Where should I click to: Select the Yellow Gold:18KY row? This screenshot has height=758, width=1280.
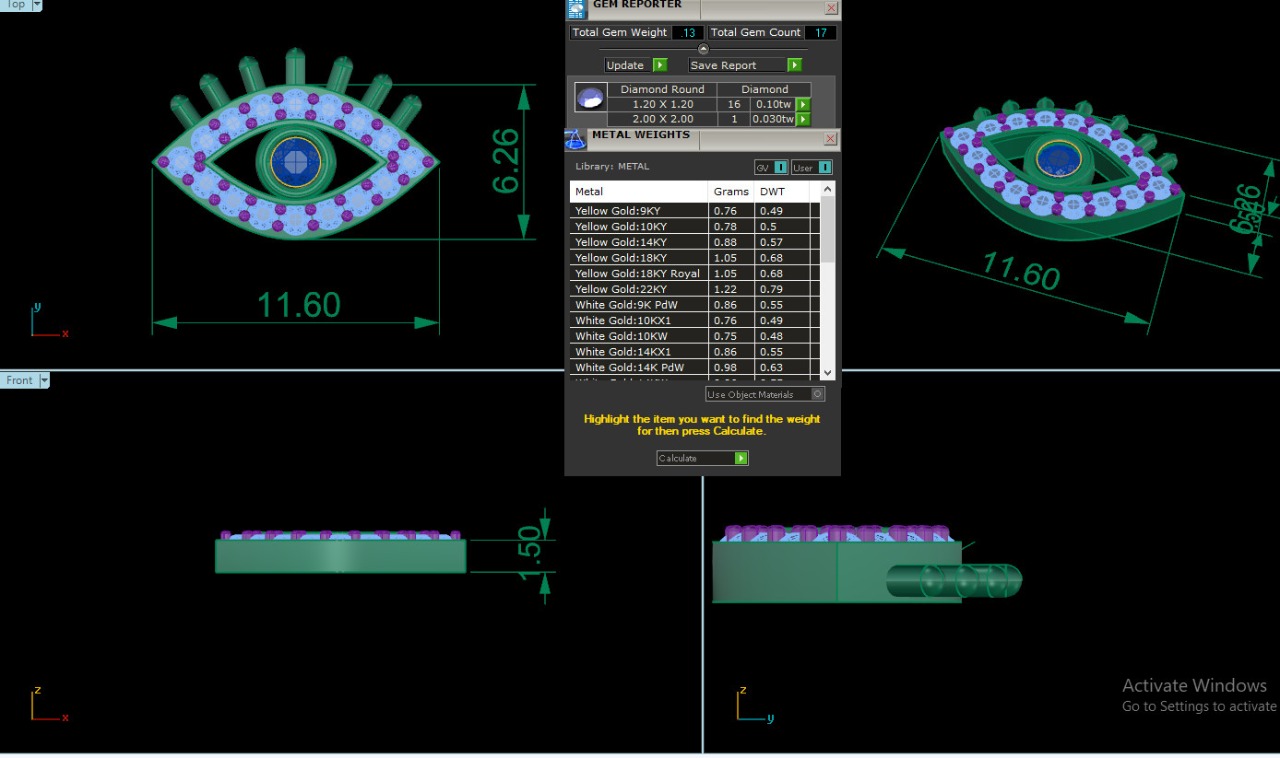[638, 258]
